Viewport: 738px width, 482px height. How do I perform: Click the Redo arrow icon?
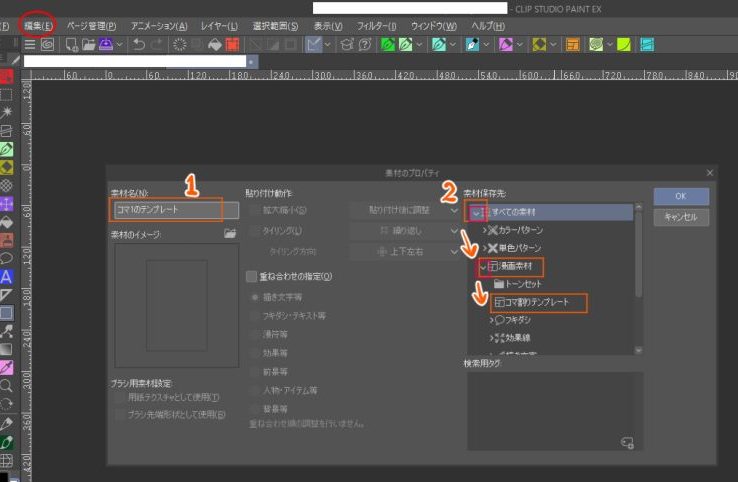coord(157,45)
